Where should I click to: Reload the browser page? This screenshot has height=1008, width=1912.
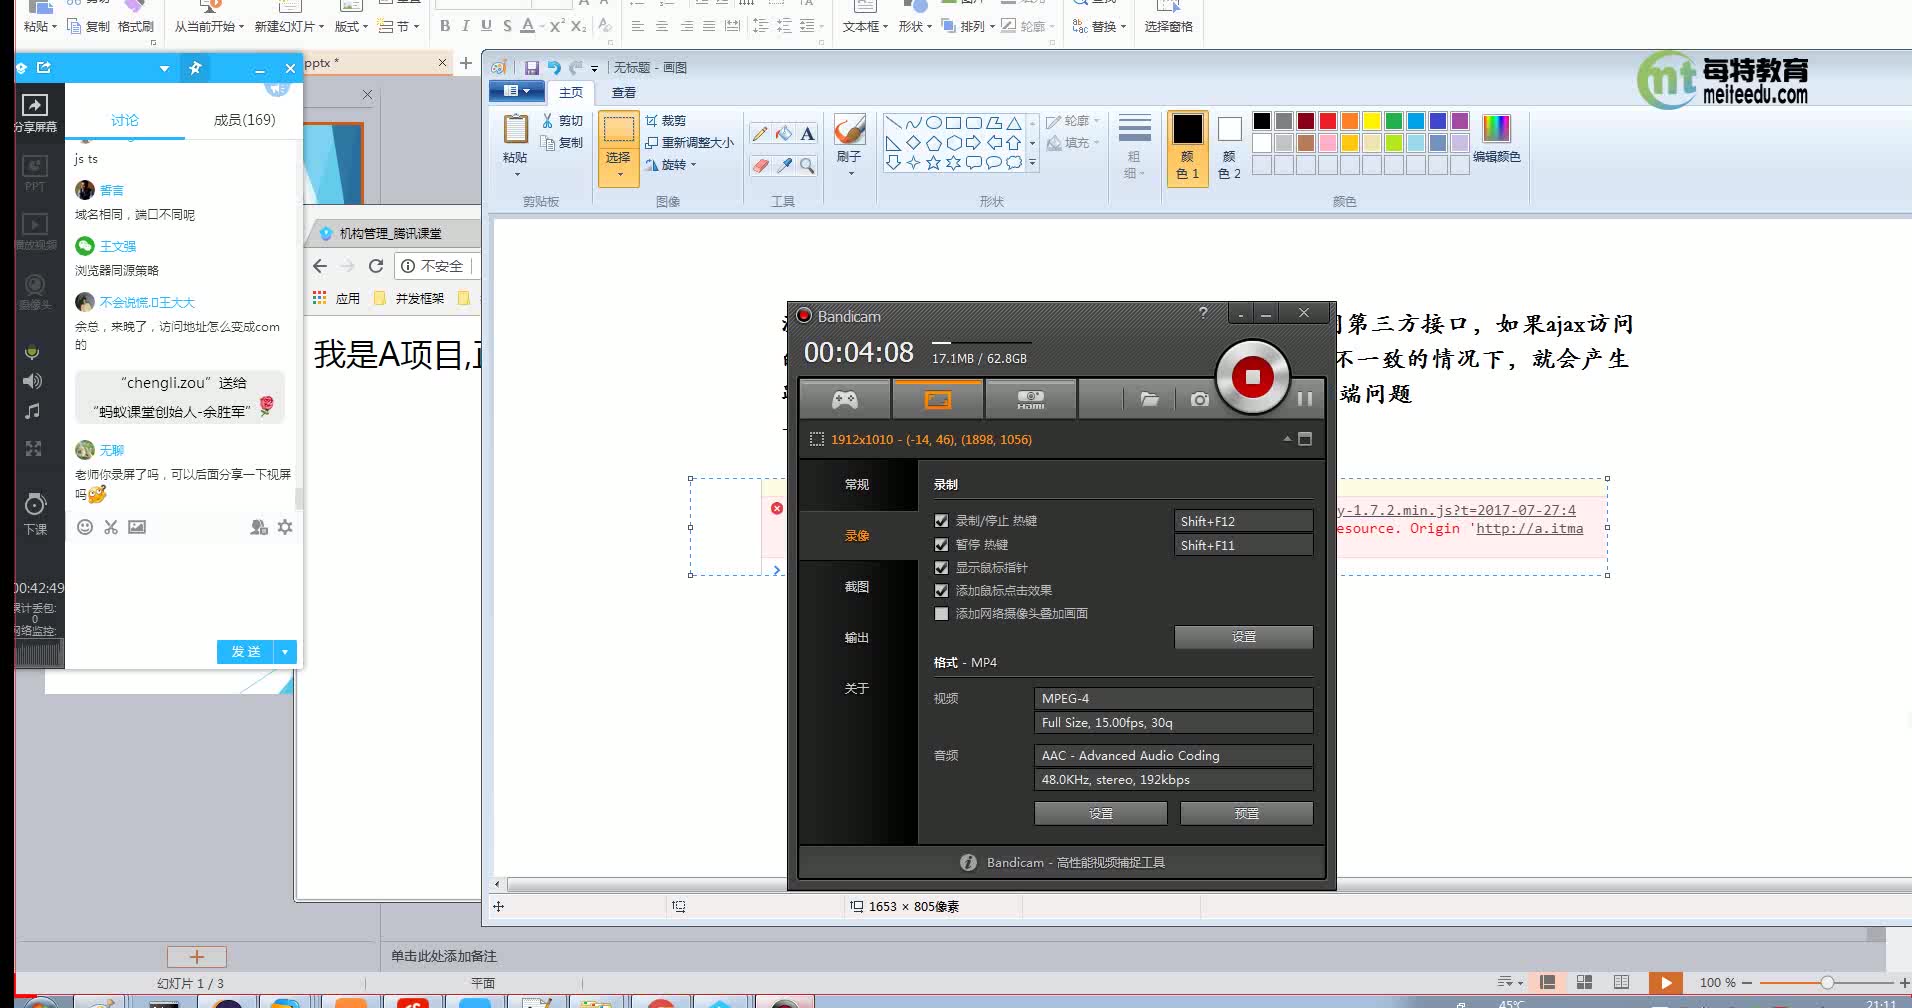pos(376,266)
